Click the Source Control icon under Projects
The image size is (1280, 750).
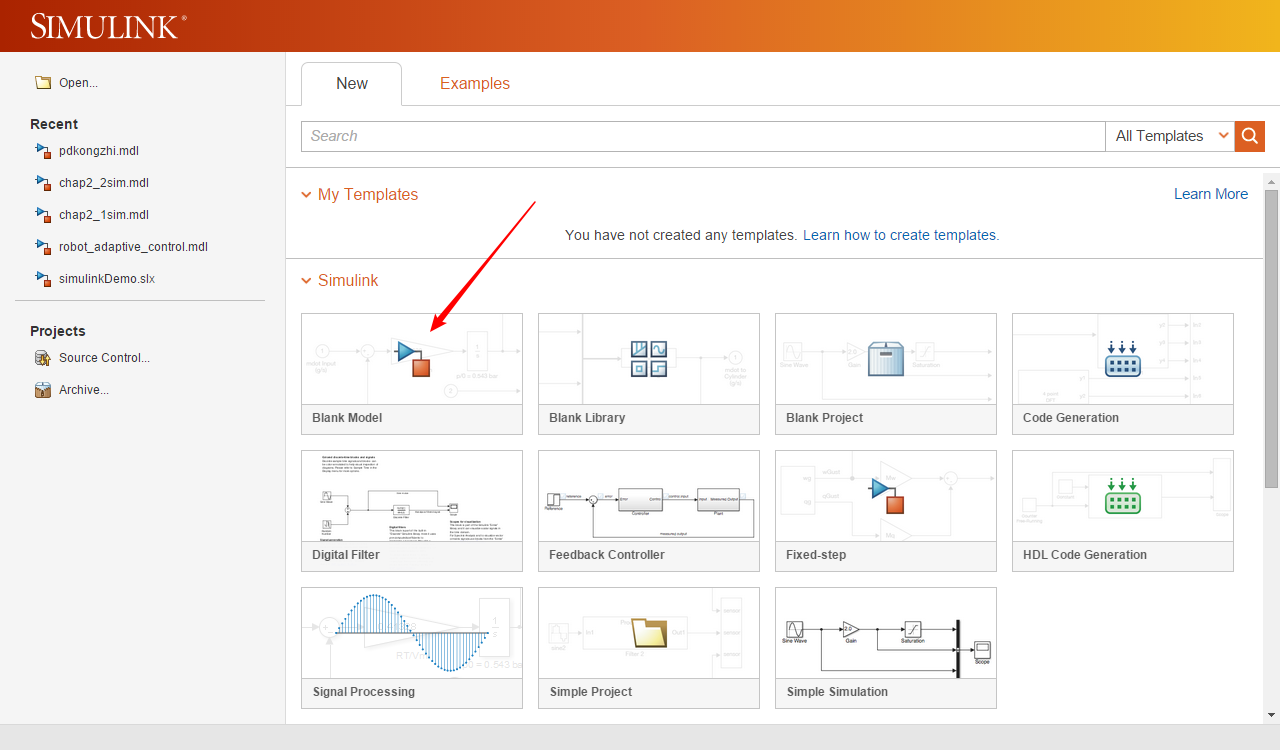[42, 358]
